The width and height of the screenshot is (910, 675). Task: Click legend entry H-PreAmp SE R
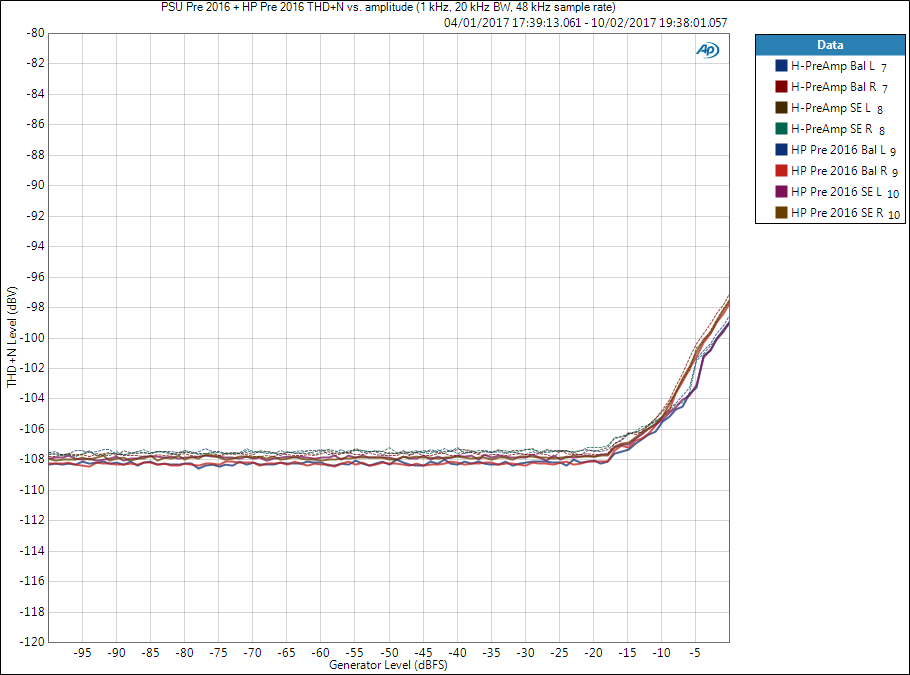coord(832,129)
